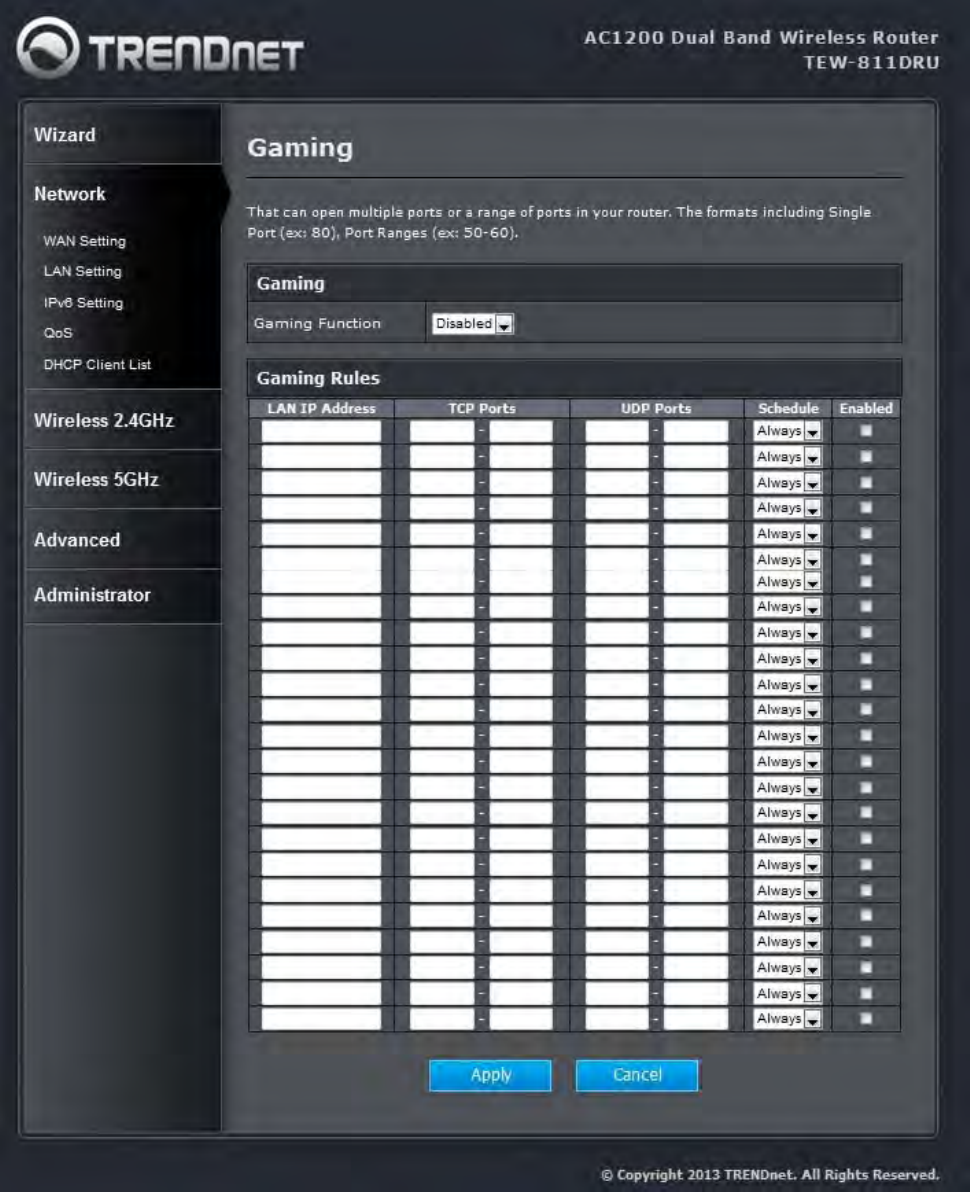This screenshot has height=1192, width=970.
Task: Focus last row LAN IP Address field
Action: (x=321, y=1019)
